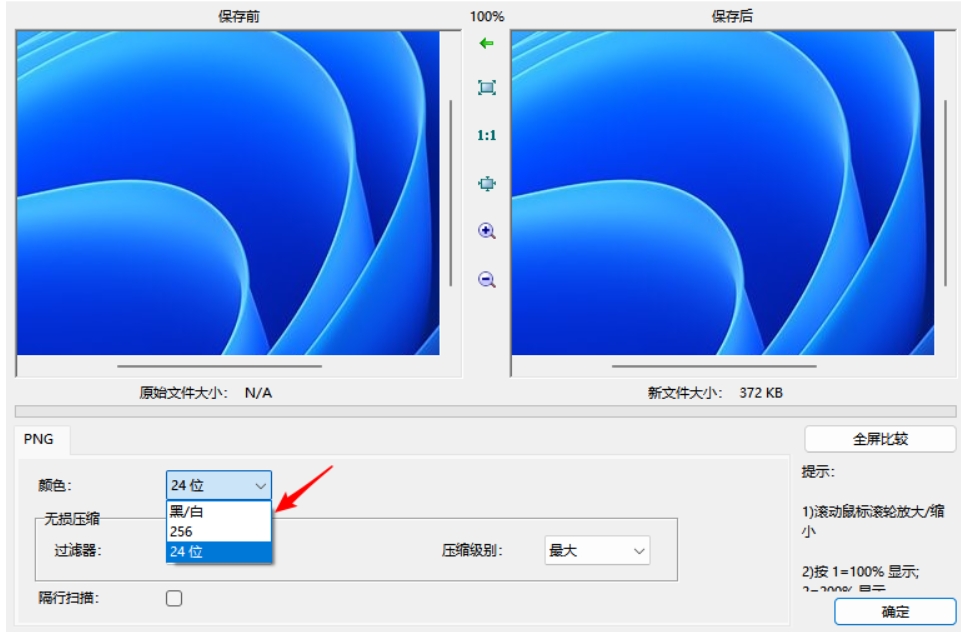Click the 隔行扫描 label text
The height and width of the screenshot is (632, 961).
pyautogui.click(x=69, y=598)
